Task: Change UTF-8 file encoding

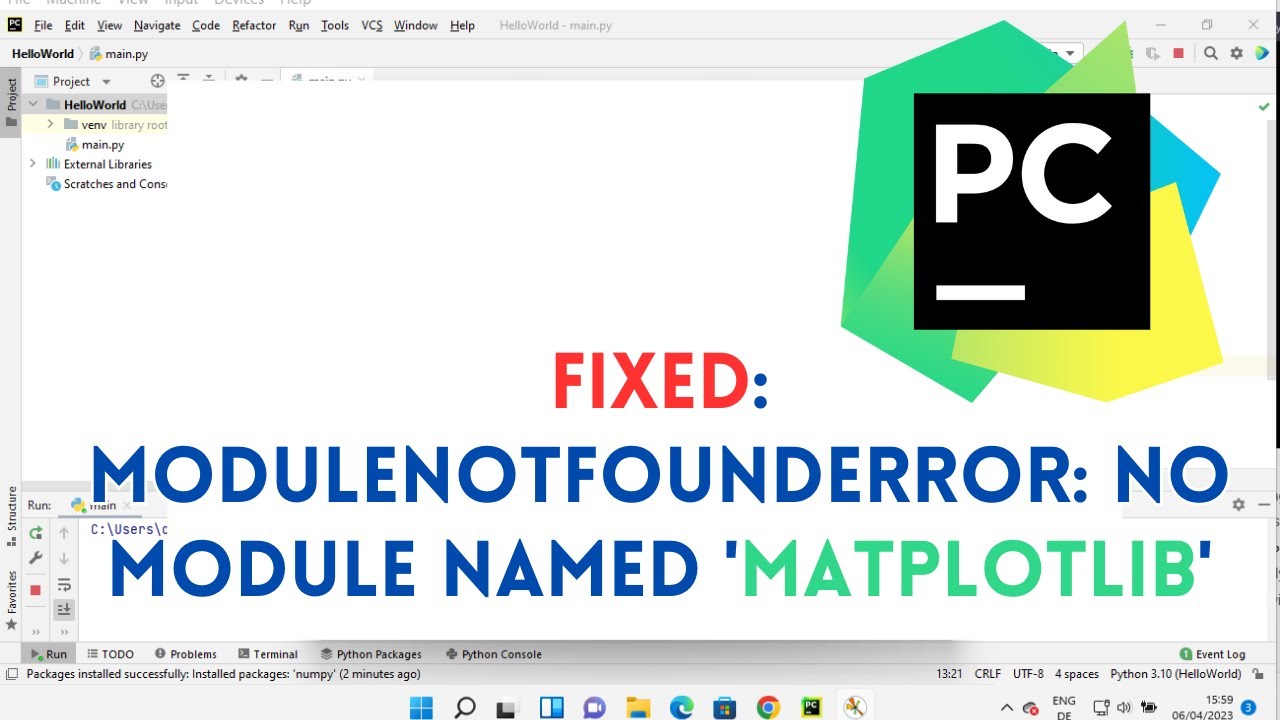Action: (x=1028, y=674)
